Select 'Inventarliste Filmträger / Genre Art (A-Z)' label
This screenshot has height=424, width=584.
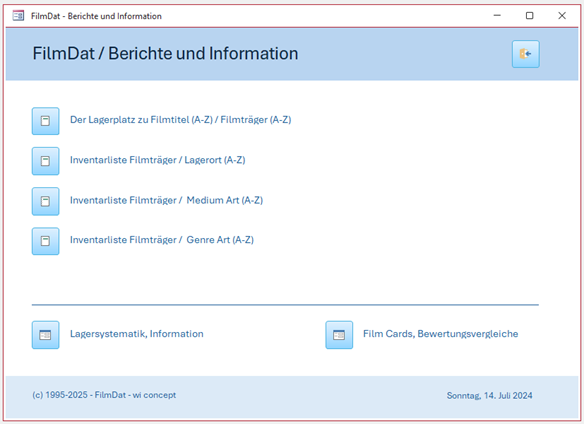coord(162,240)
